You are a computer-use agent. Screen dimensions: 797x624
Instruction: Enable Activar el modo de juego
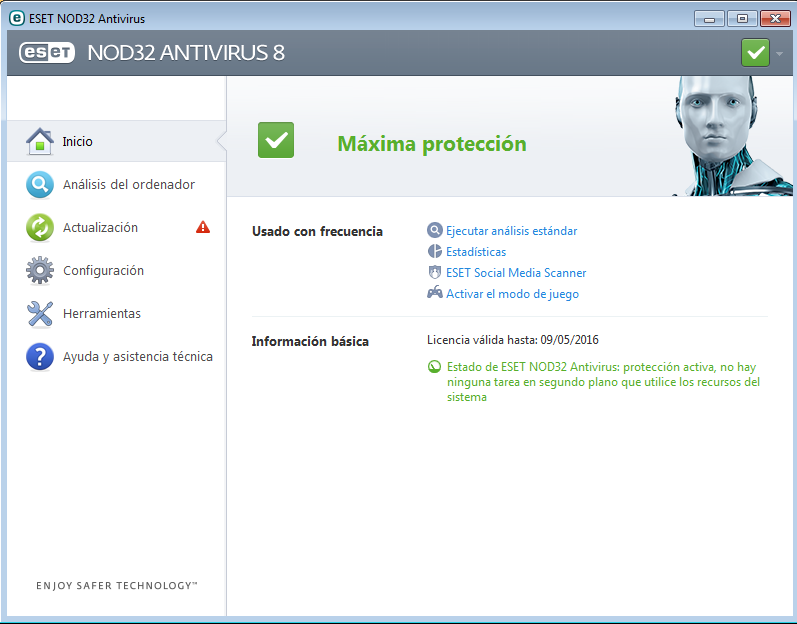[x=512, y=294]
